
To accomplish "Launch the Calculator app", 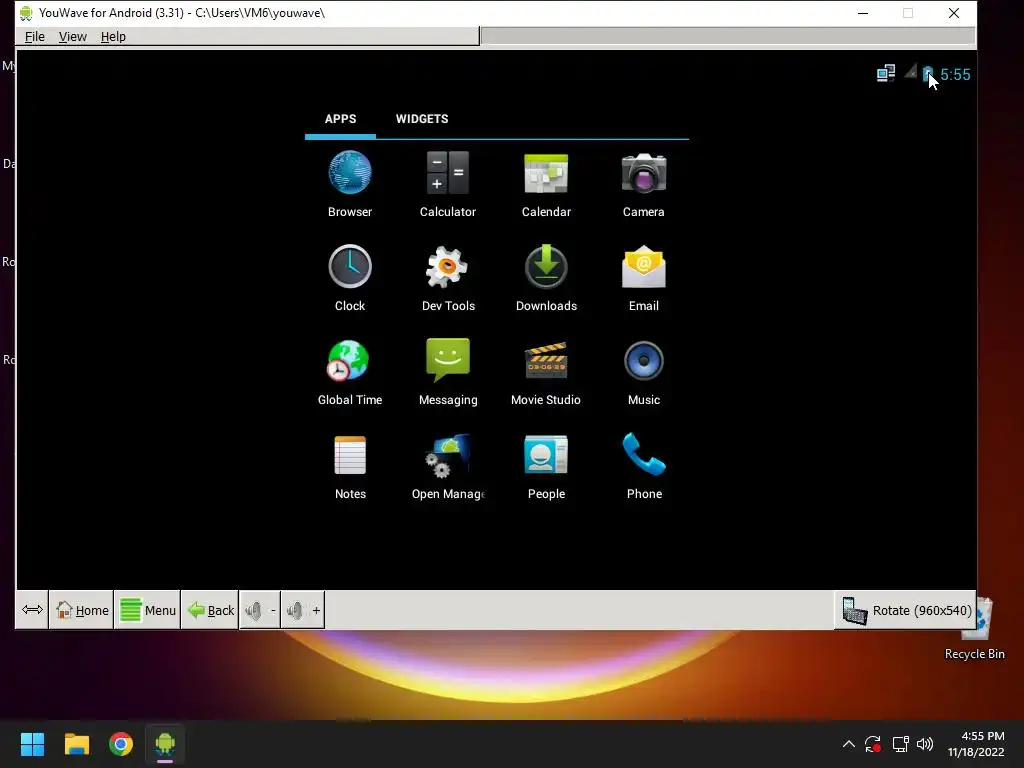I will [x=448, y=184].
